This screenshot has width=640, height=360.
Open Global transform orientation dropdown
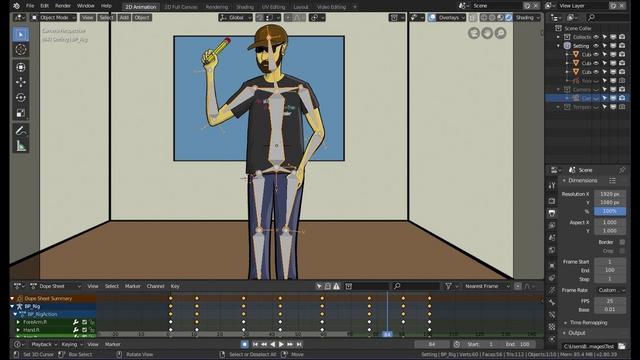pyautogui.click(x=236, y=18)
